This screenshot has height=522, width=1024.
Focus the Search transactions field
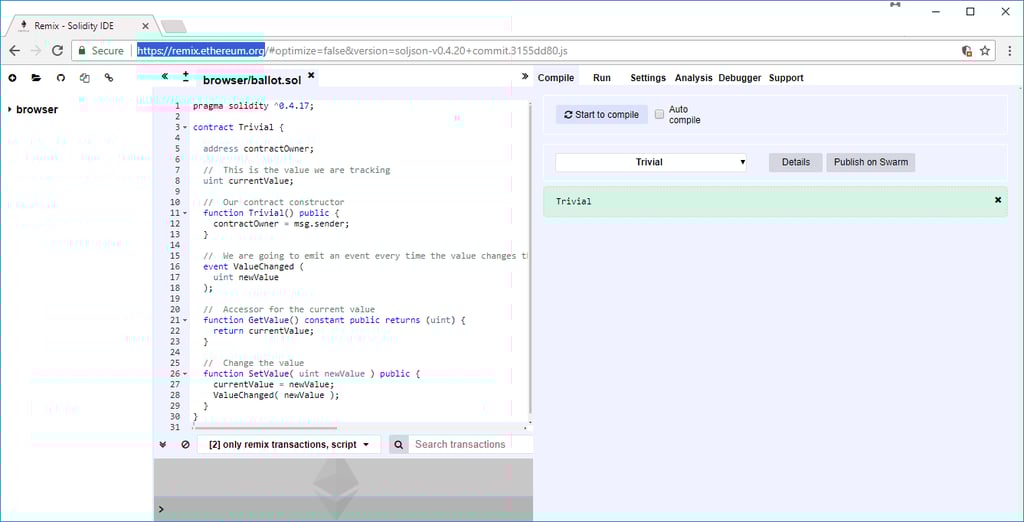470,444
